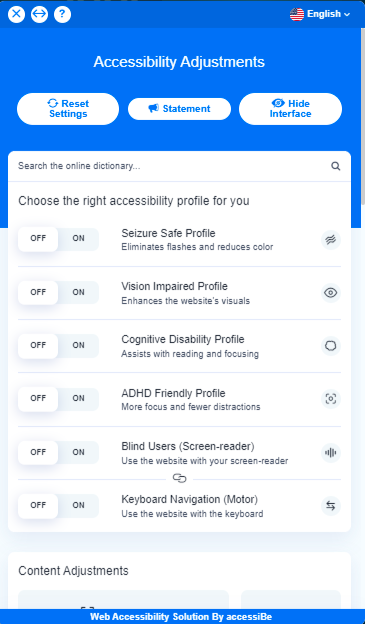Click the Blind Users sound-wave icon
The height and width of the screenshot is (624, 365).
tap(331, 452)
